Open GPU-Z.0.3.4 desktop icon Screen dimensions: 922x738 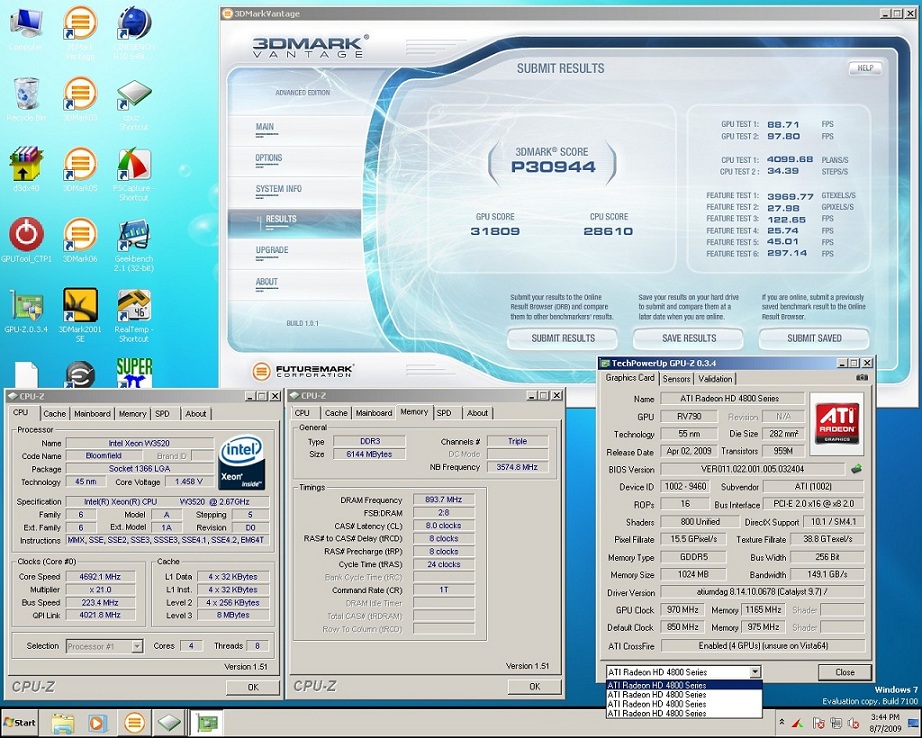tap(26, 310)
